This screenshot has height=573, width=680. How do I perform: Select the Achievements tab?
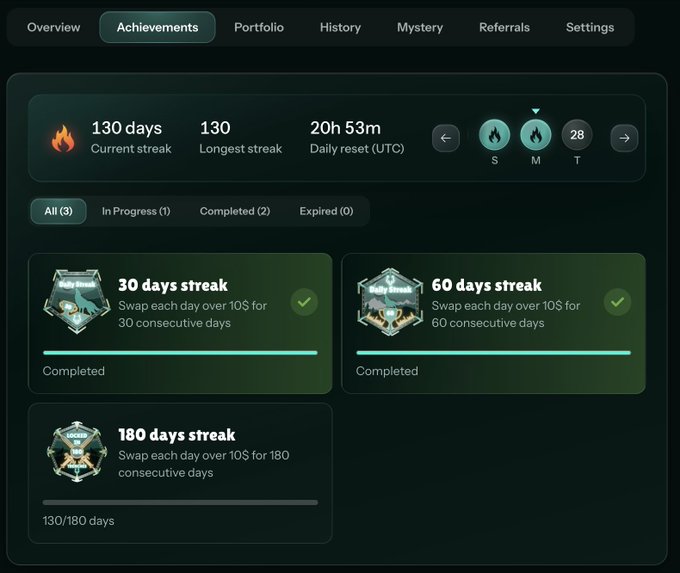click(157, 27)
